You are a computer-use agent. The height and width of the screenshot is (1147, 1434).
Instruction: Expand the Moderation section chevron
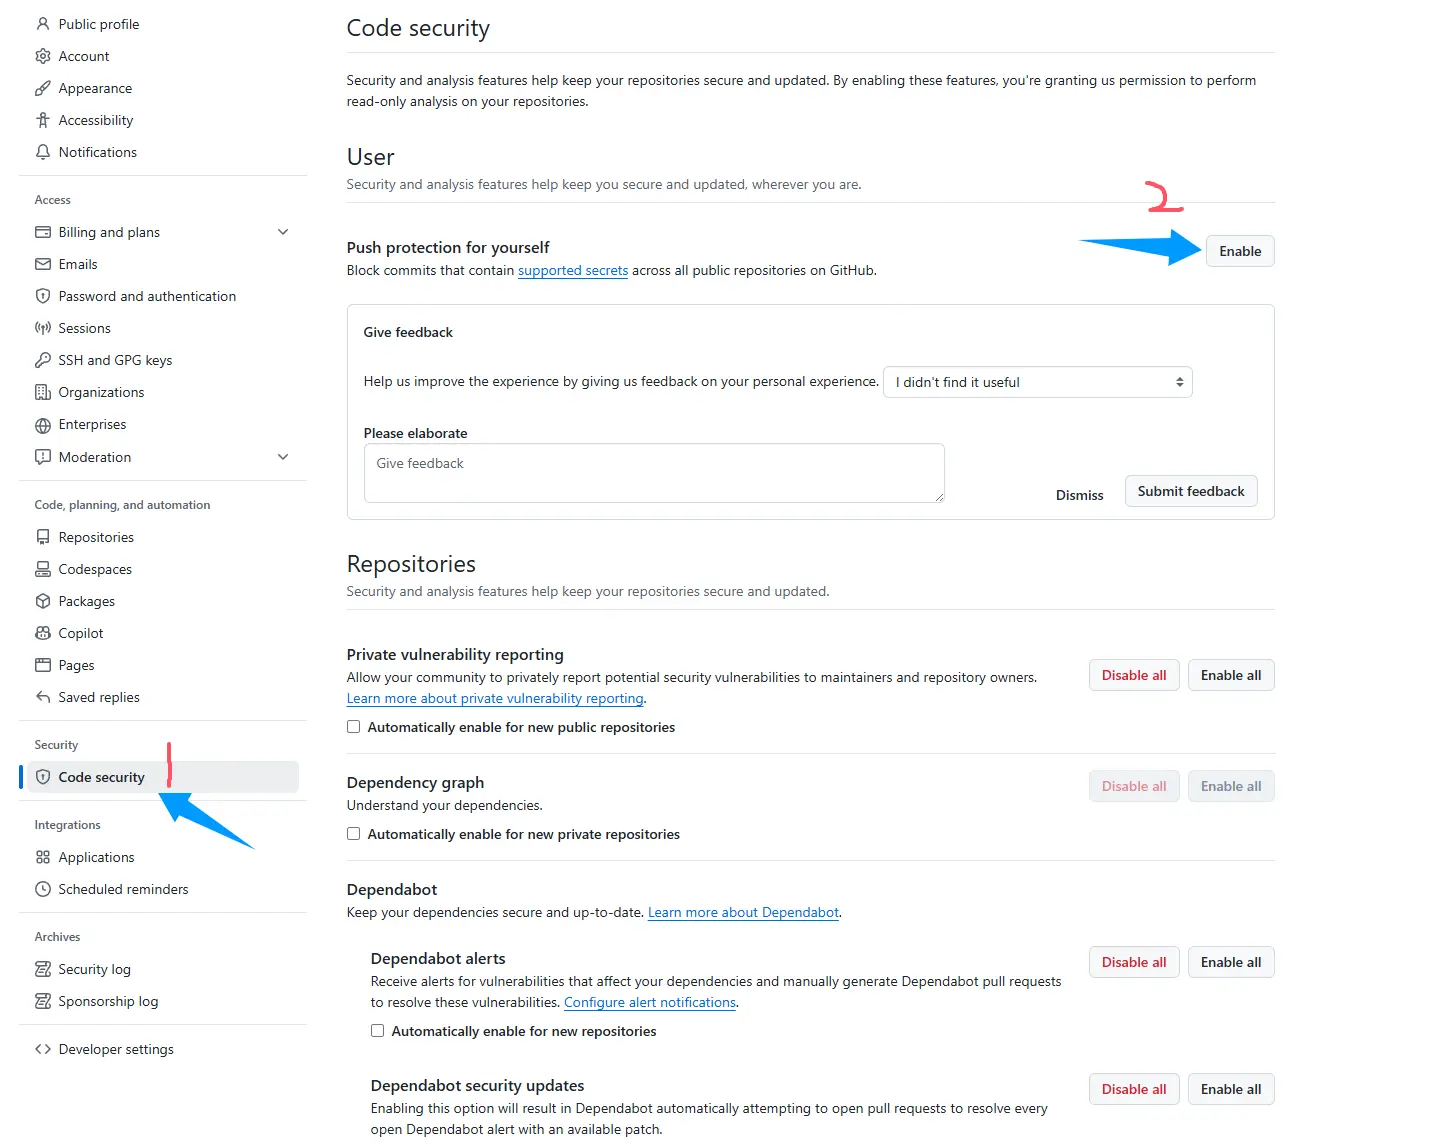[x=283, y=457]
